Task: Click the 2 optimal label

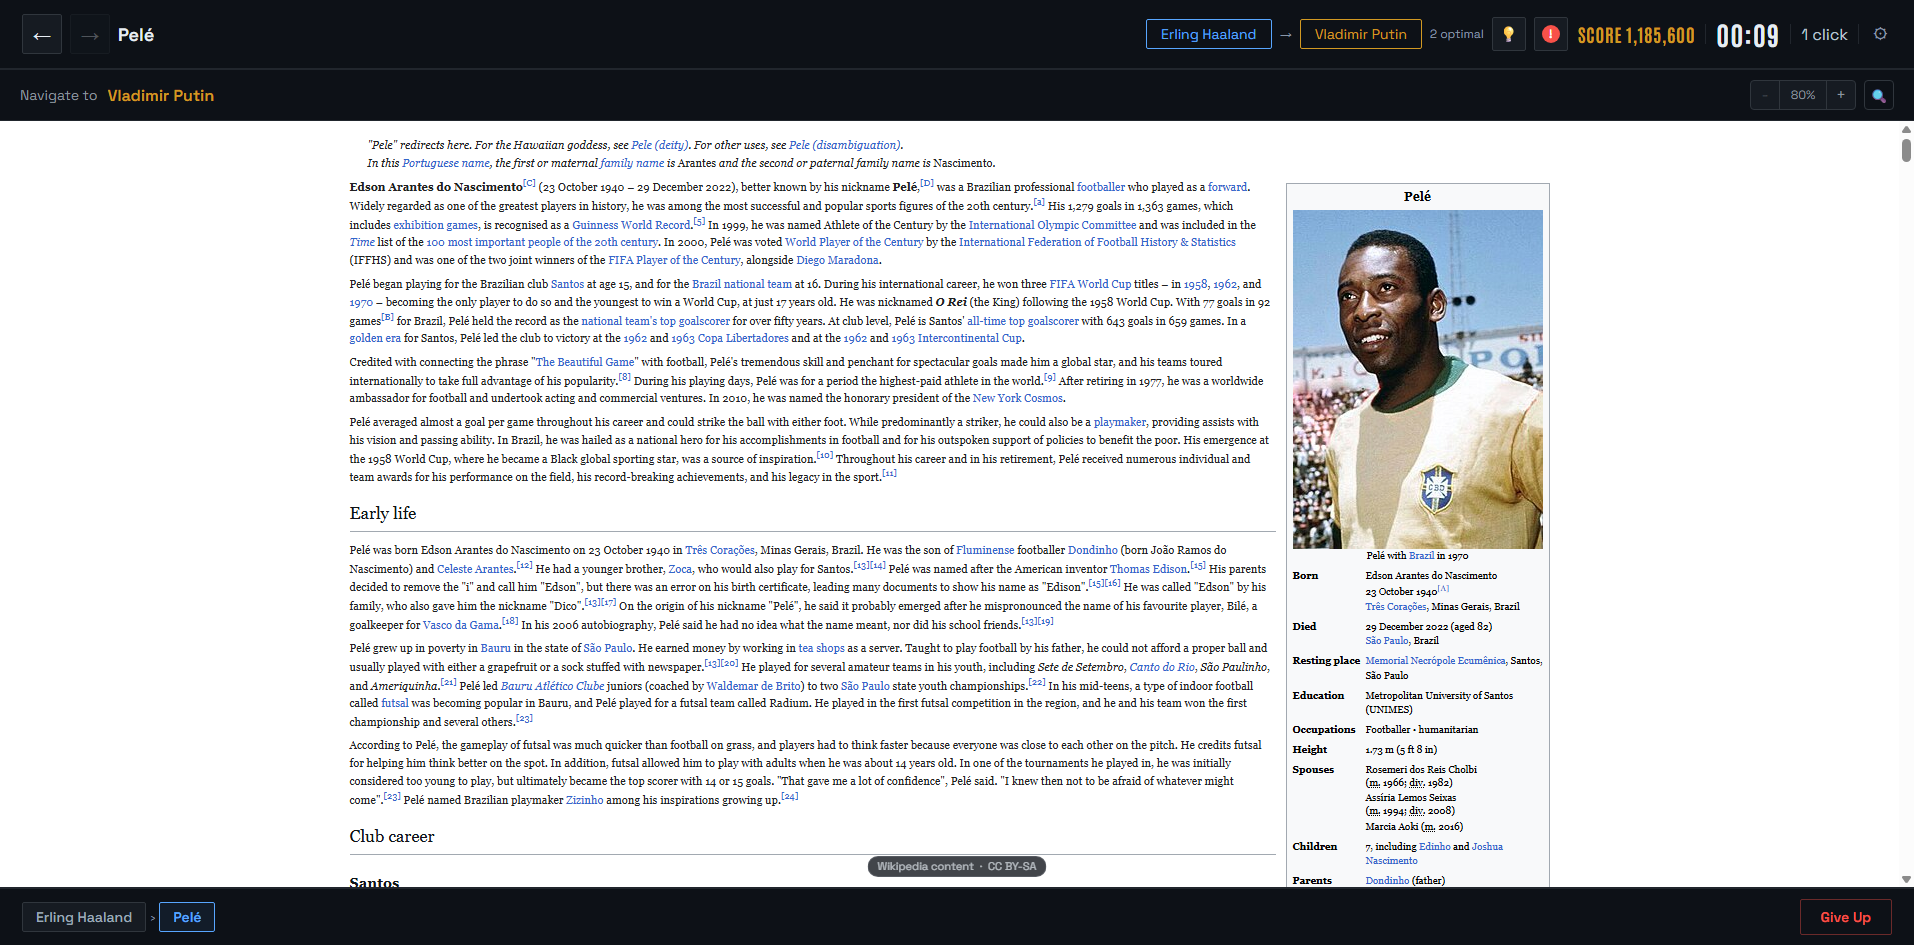Action: coord(1456,34)
